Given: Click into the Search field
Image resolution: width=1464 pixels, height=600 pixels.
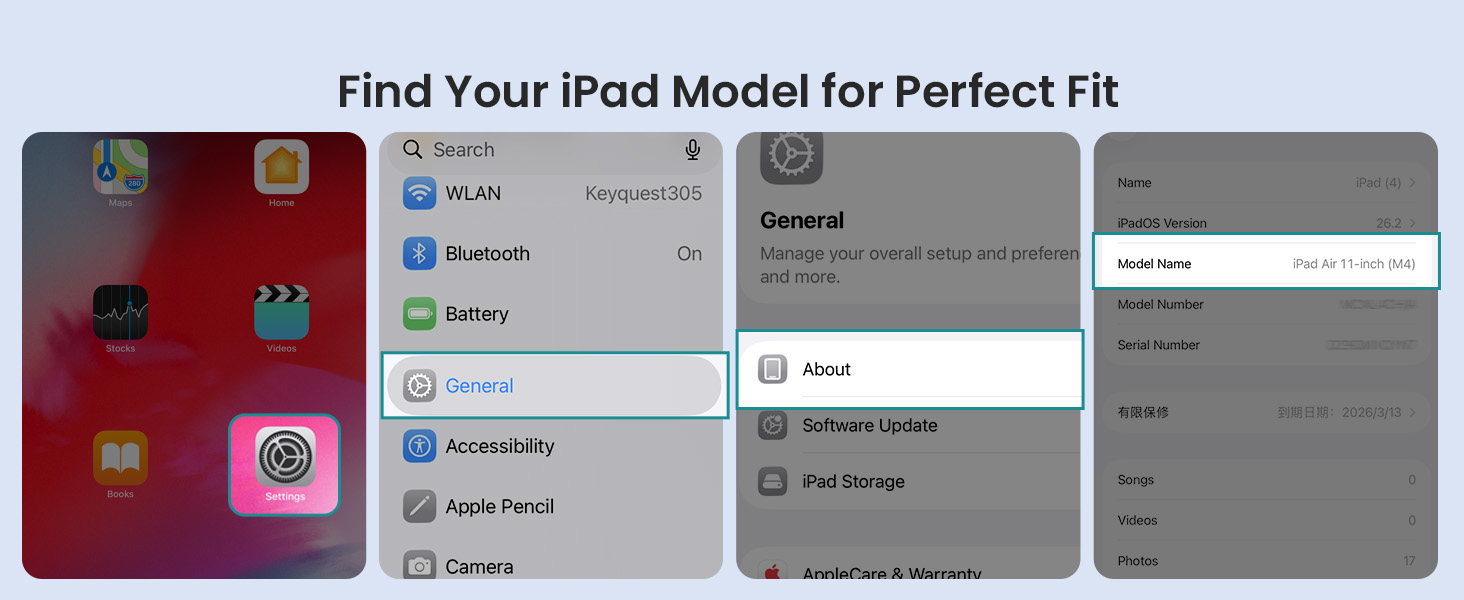Looking at the screenshot, I should click(551, 150).
